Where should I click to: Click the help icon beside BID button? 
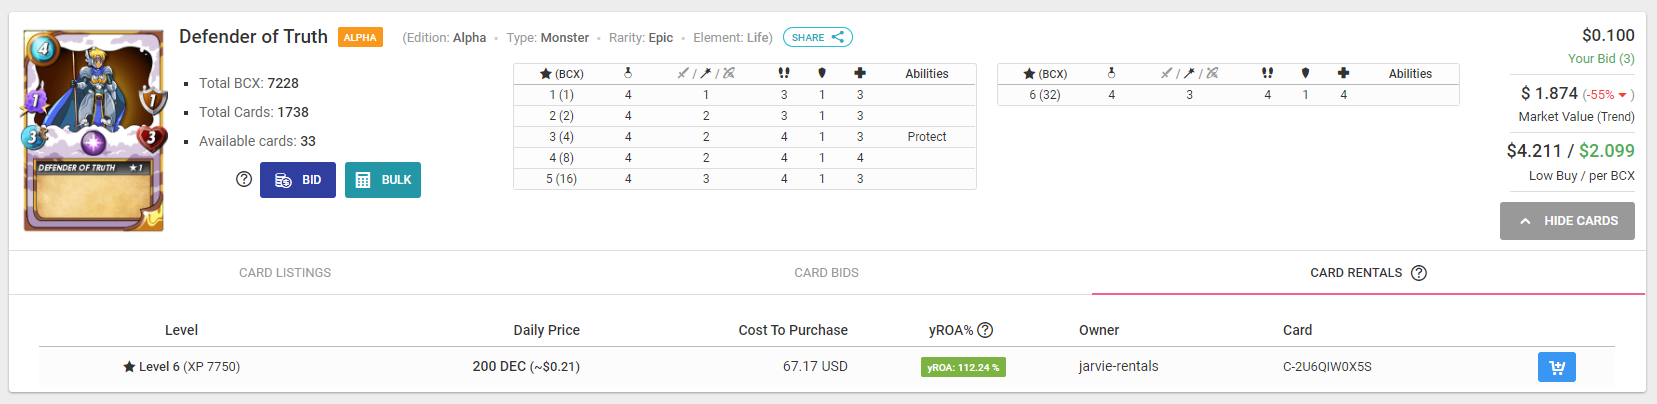(x=244, y=179)
